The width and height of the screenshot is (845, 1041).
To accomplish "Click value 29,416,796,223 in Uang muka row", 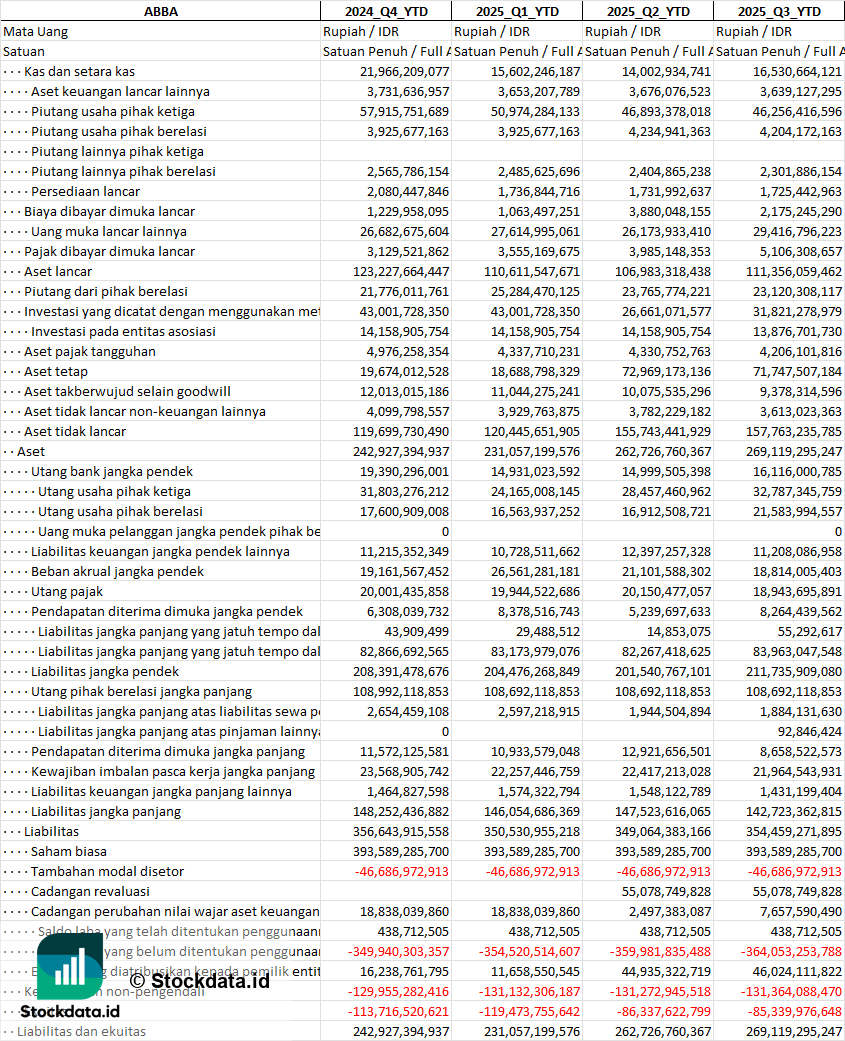I will (x=797, y=232).
